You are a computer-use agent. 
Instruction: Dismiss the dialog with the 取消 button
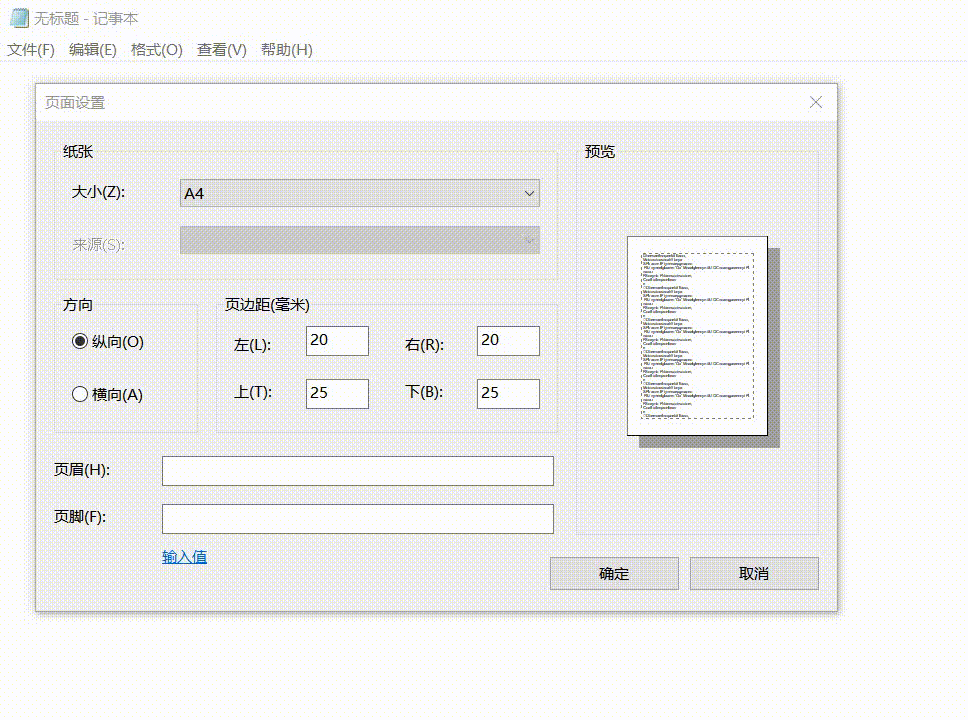pos(753,573)
